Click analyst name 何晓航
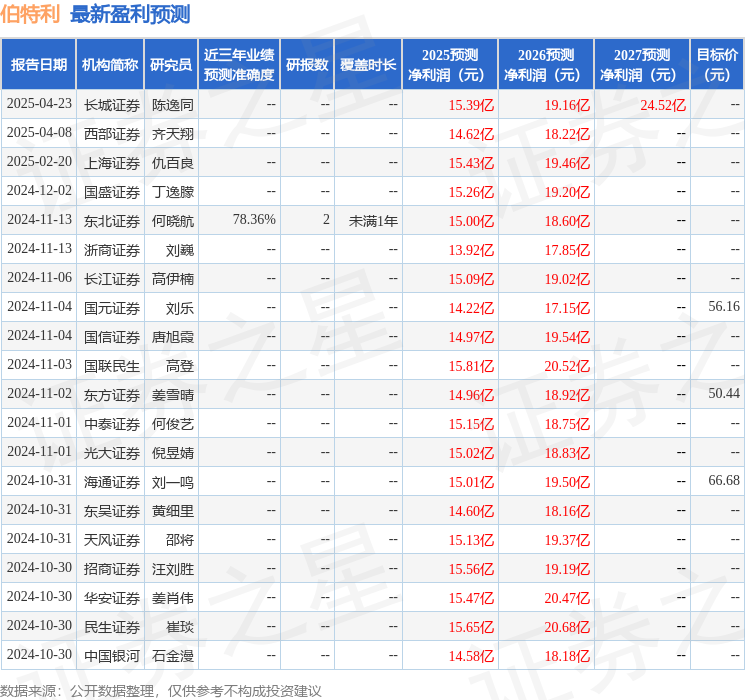This screenshot has width=745, height=700. [173, 220]
